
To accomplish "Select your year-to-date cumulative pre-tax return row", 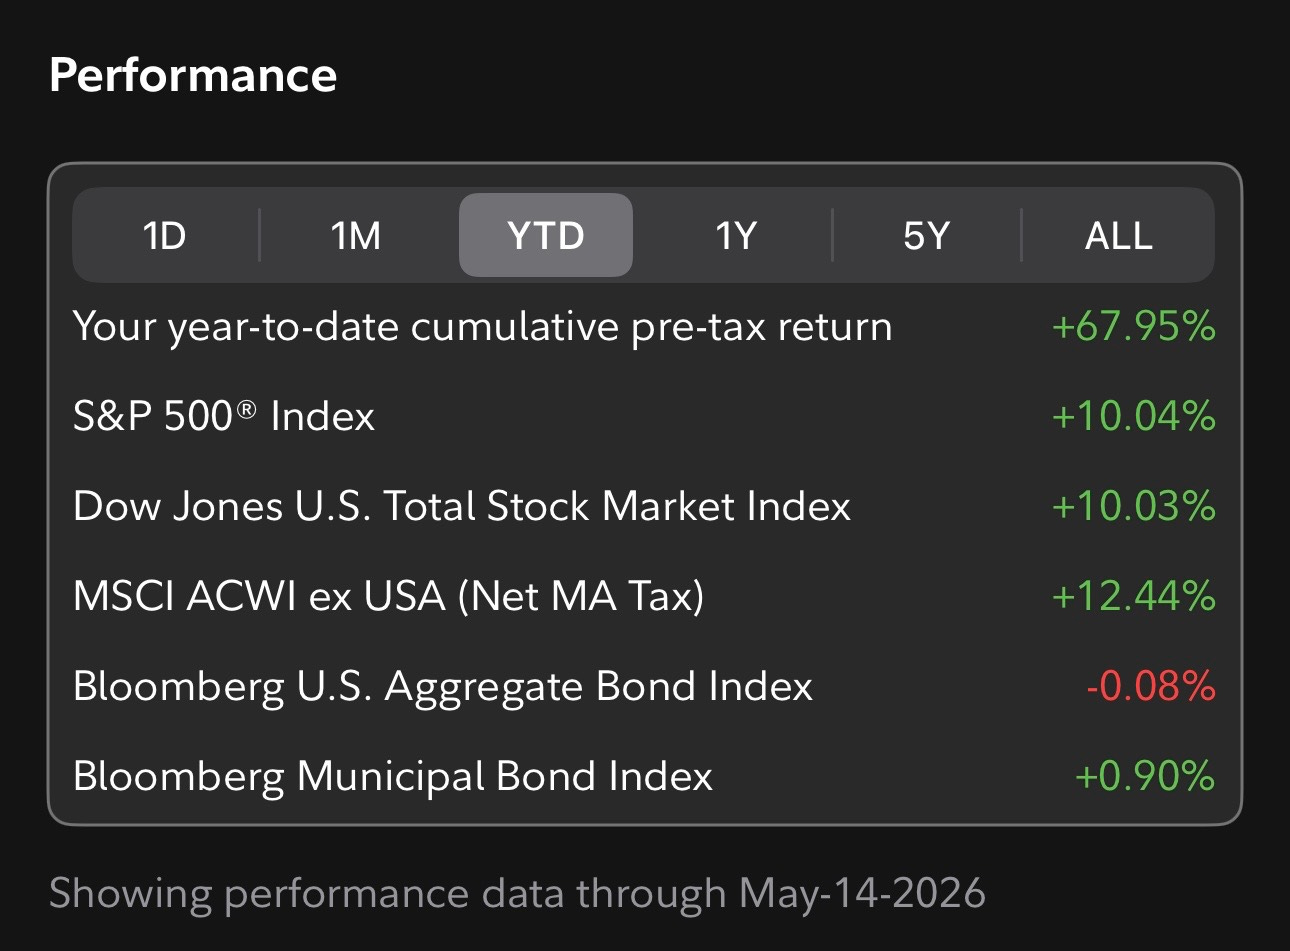I will click(644, 327).
